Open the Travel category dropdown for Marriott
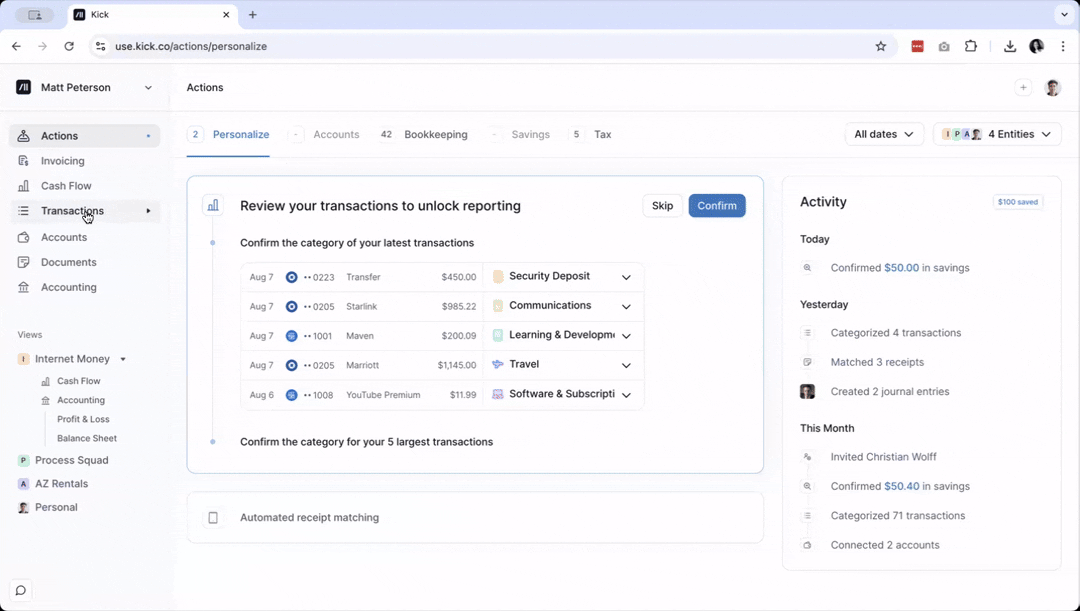The image size is (1080, 611). (626, 365)
